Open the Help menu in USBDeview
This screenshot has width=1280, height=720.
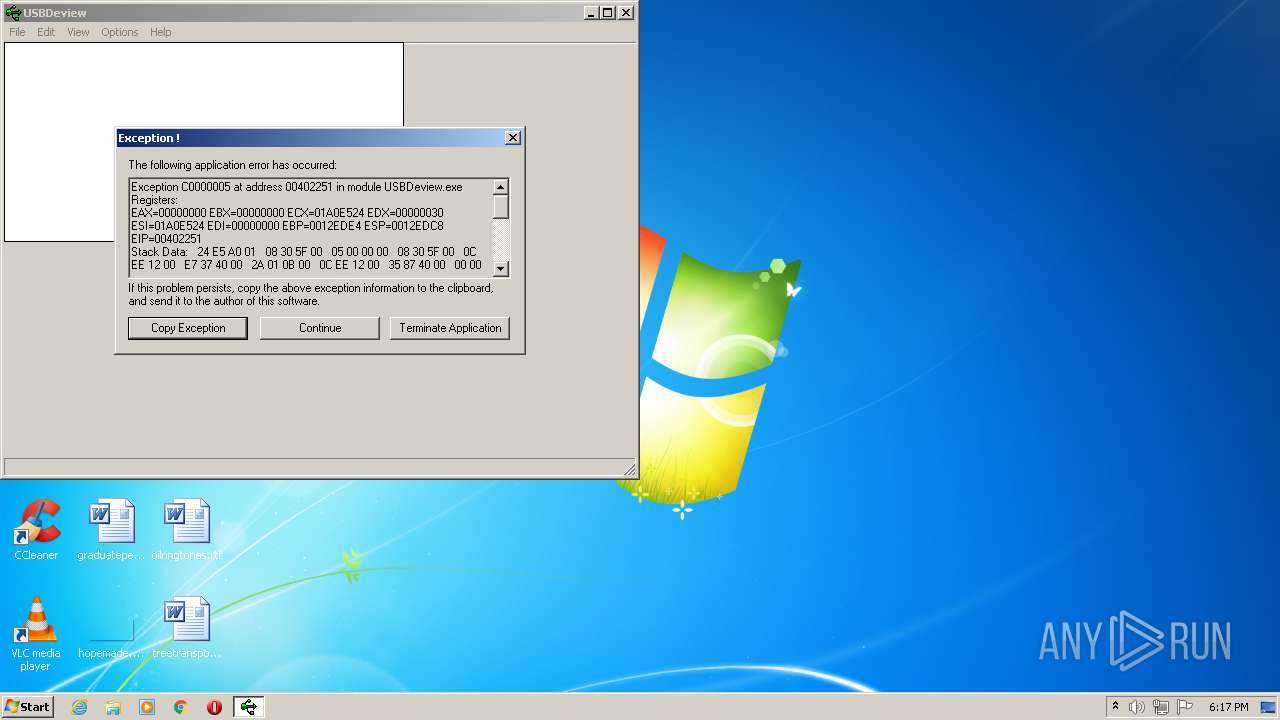click(161, 32)
